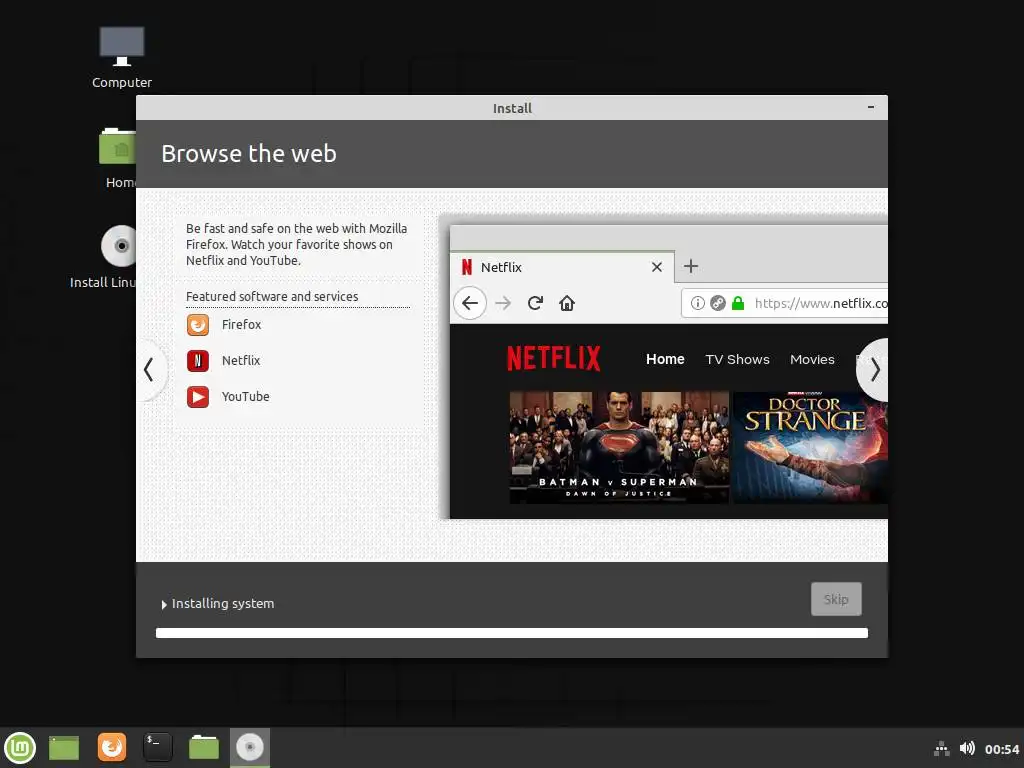Viewport: 1024px width, 768px height.
Task: Click the Show Desktop taskbar icon
Action: (x=64, y=747)
